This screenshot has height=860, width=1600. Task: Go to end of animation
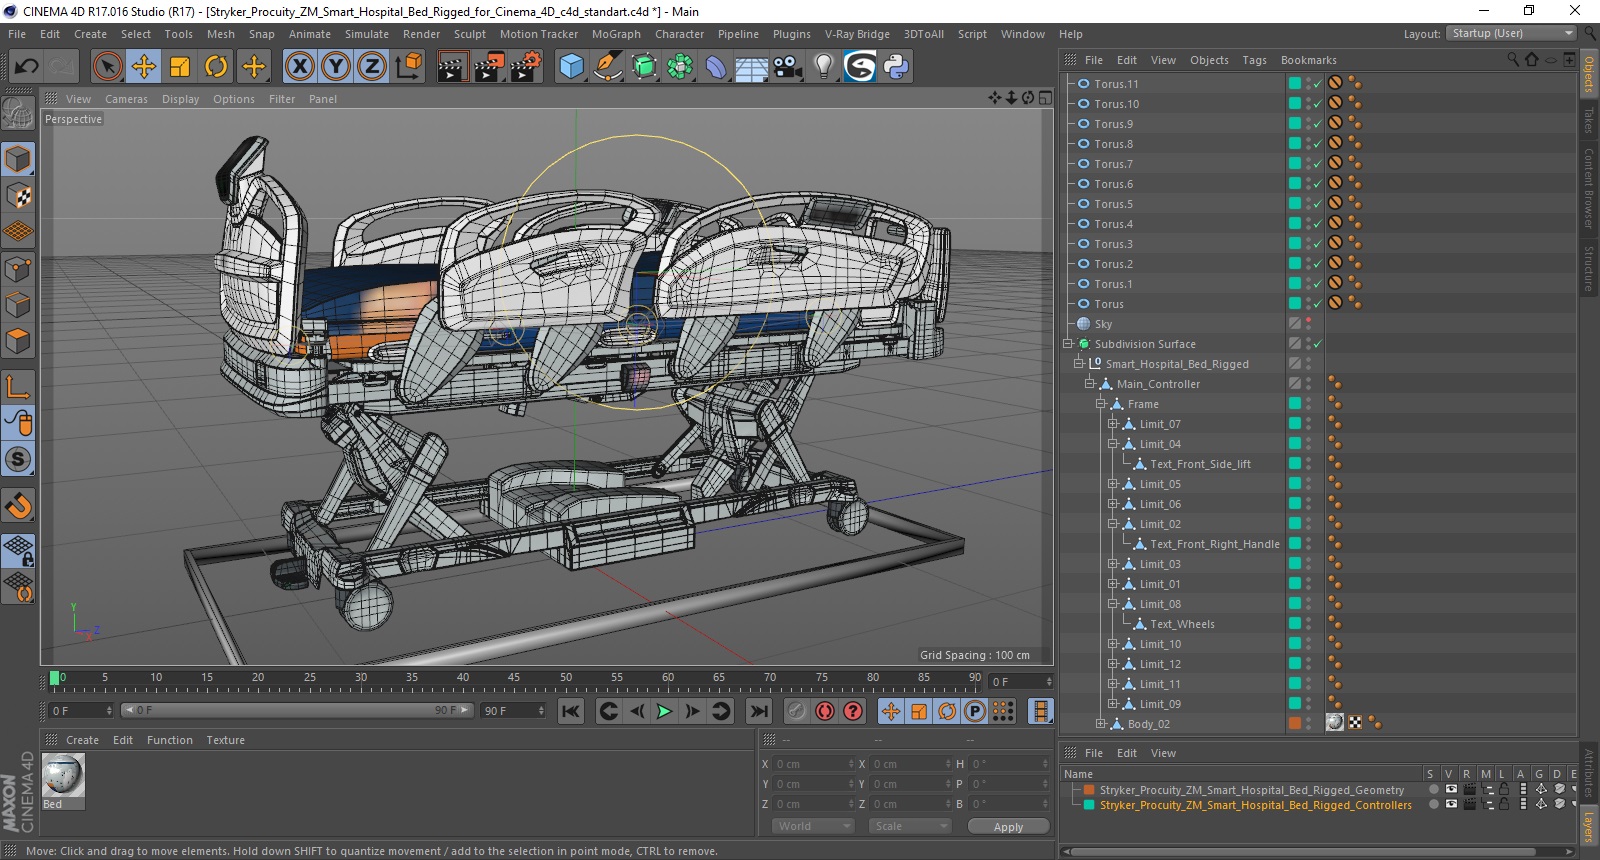tap(759, 711)
